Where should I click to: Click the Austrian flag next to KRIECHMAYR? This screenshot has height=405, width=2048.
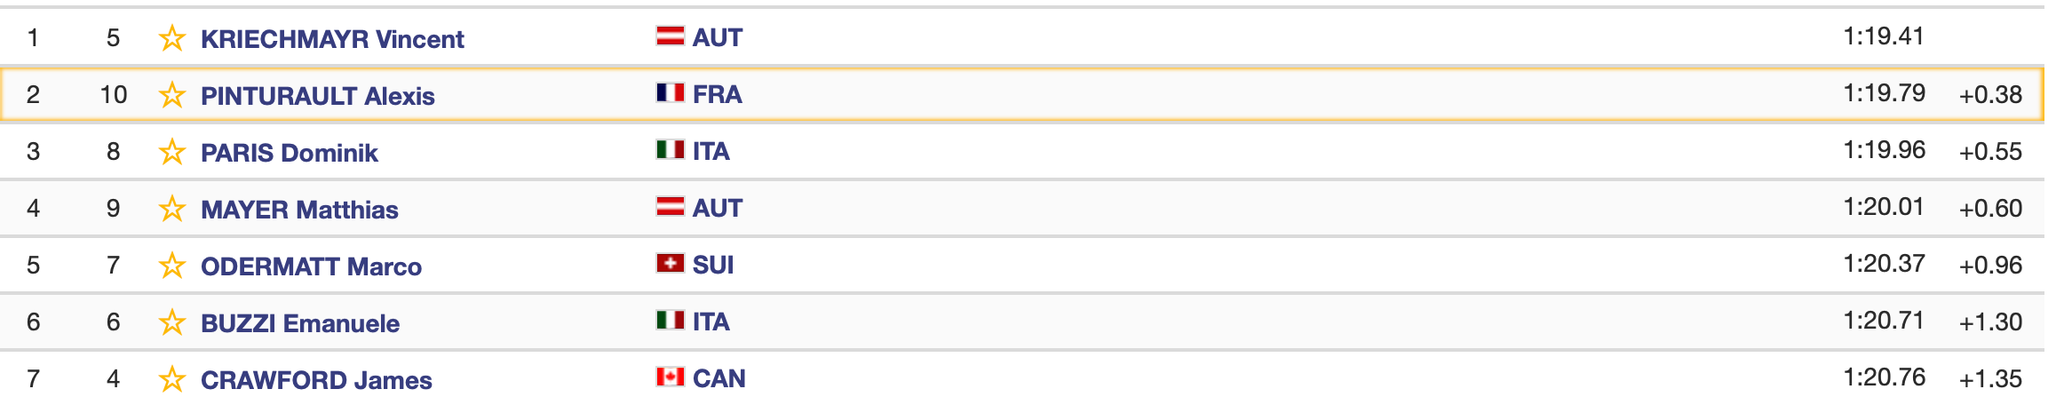pyautogui.click(x=670, y=36)
